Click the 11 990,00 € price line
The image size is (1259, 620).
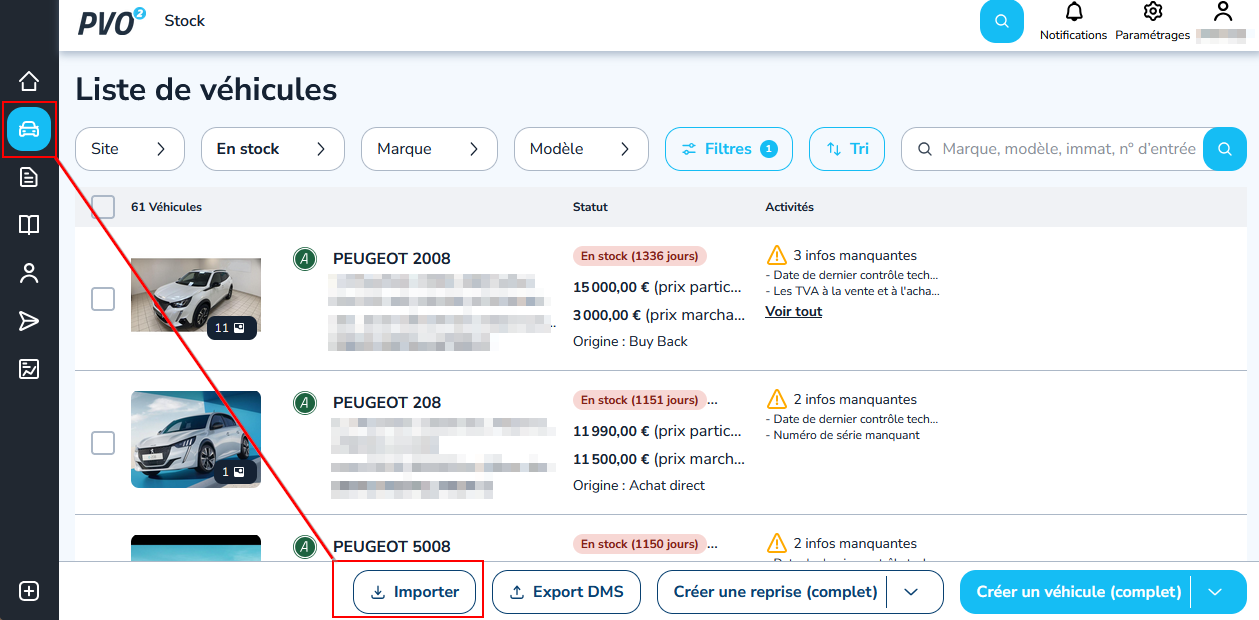(657, 431)
